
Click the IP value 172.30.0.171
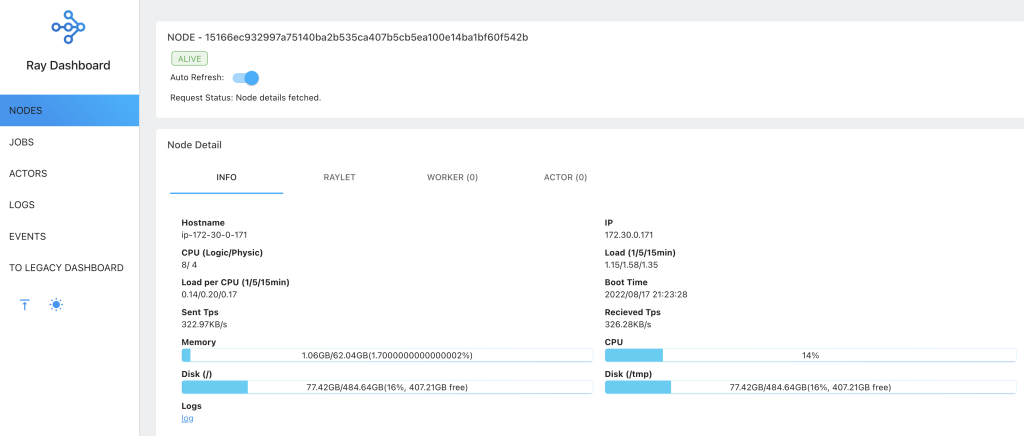point(629,234)
